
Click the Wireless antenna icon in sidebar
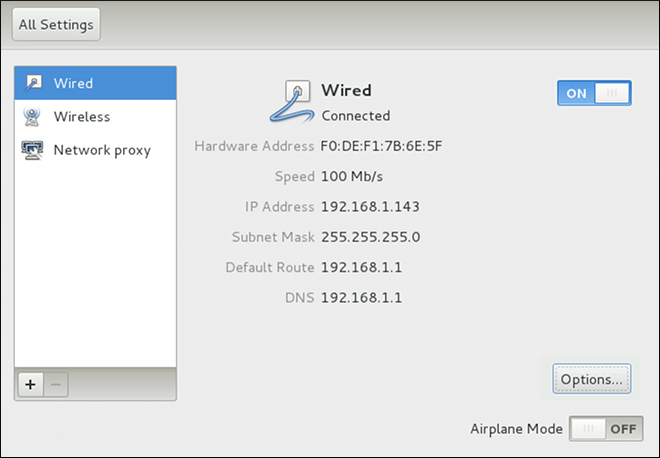32,116
